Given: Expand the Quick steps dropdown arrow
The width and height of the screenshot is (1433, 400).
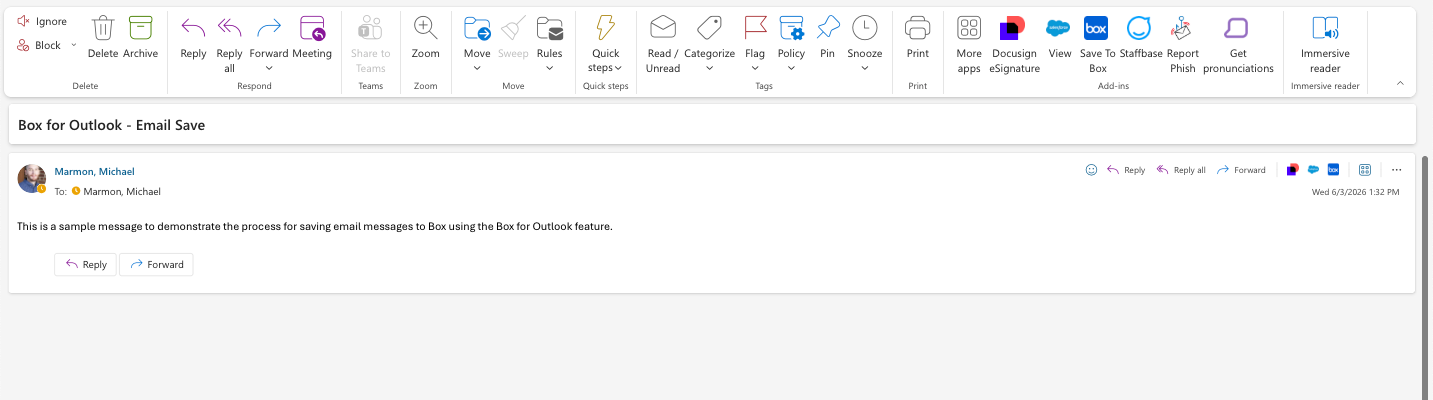Looking at the screenshot, I should (619, 68).
